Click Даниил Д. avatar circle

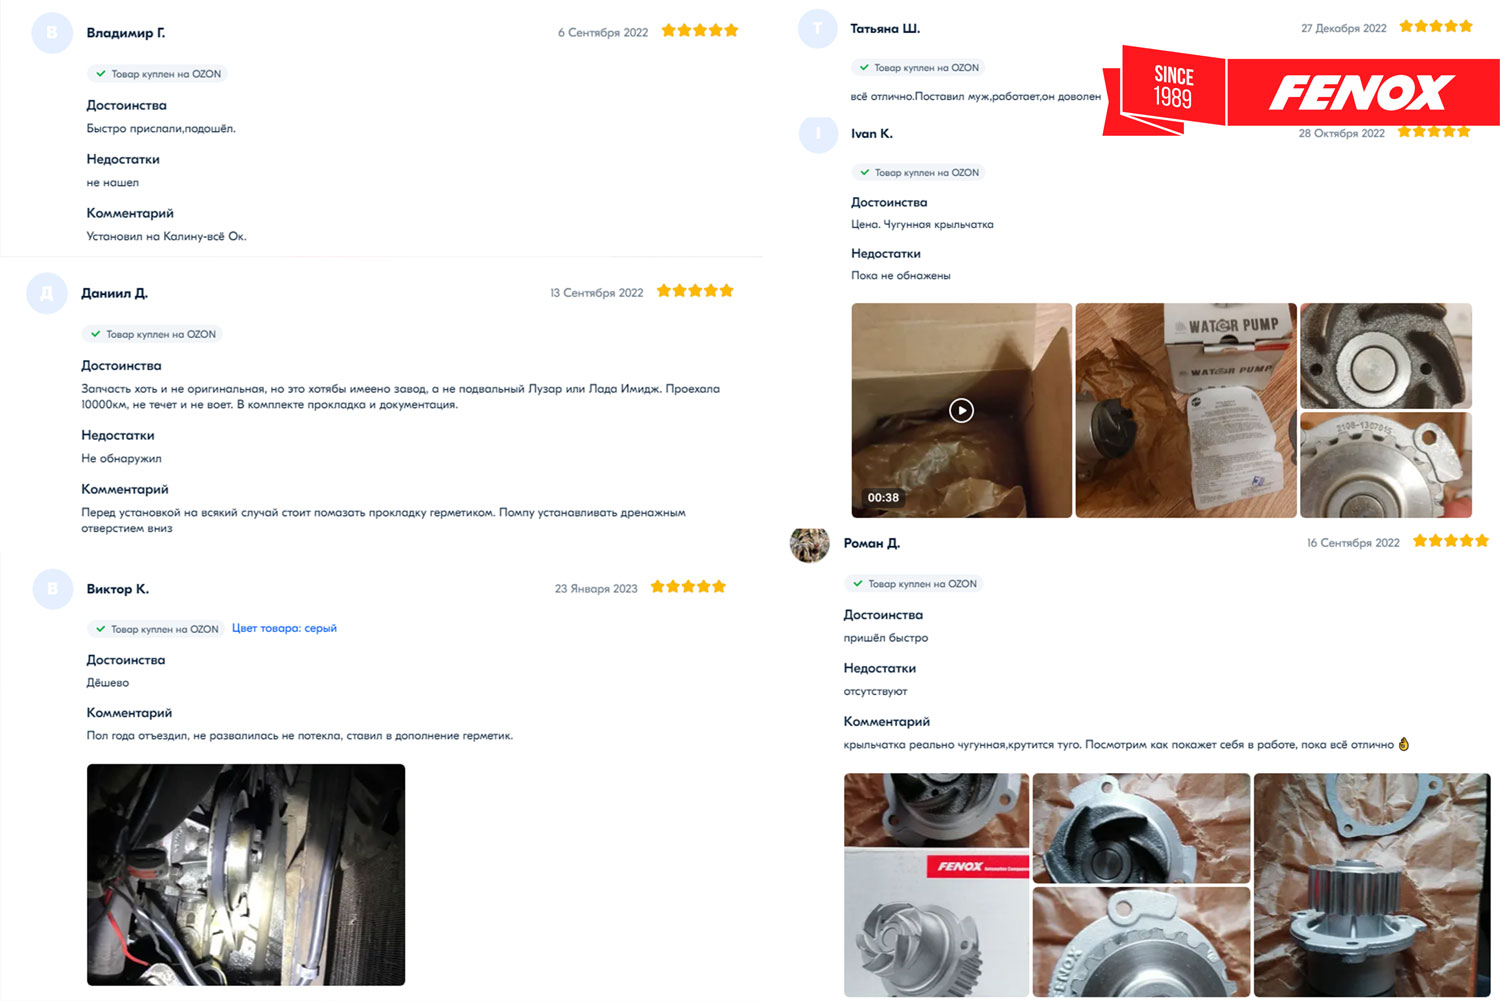(46, 294)
